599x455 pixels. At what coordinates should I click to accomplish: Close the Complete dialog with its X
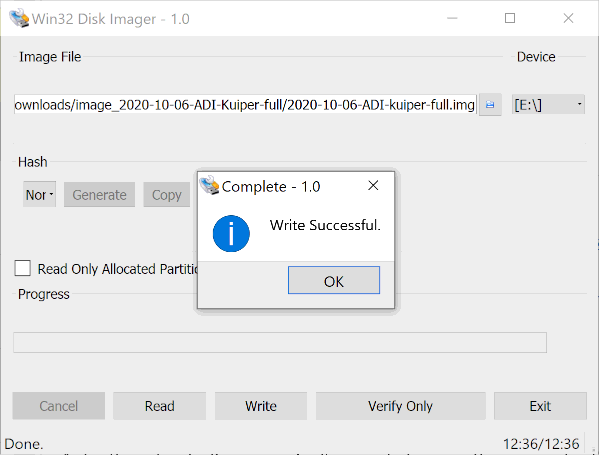point(373,186)
